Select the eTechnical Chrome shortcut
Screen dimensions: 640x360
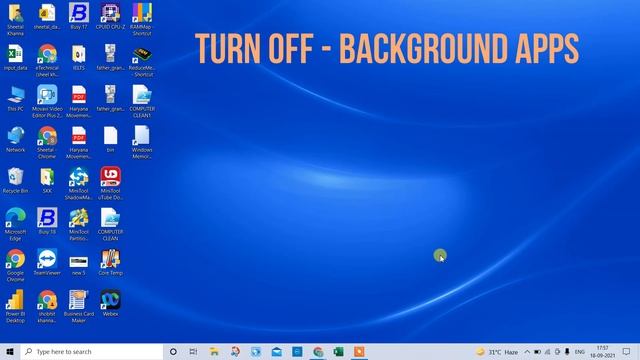point(47,54)
